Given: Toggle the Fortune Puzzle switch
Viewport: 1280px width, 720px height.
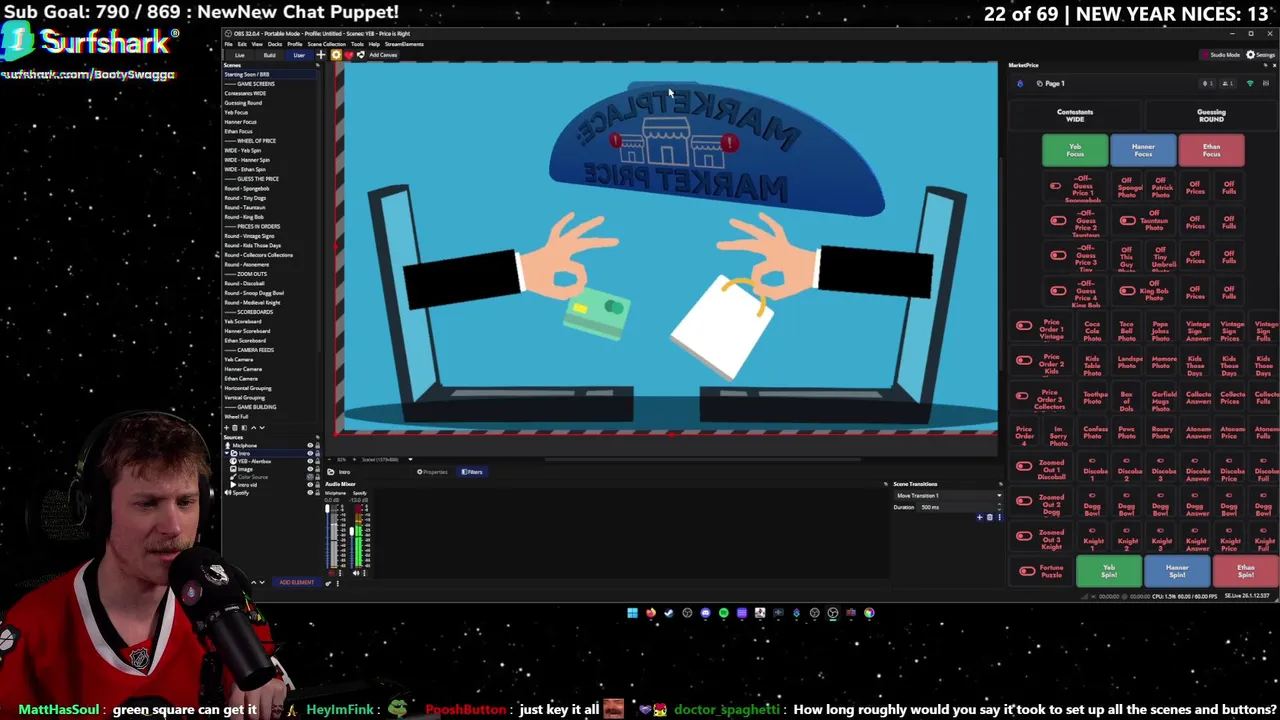Looking at the screenshot, I should [1027, 571].
